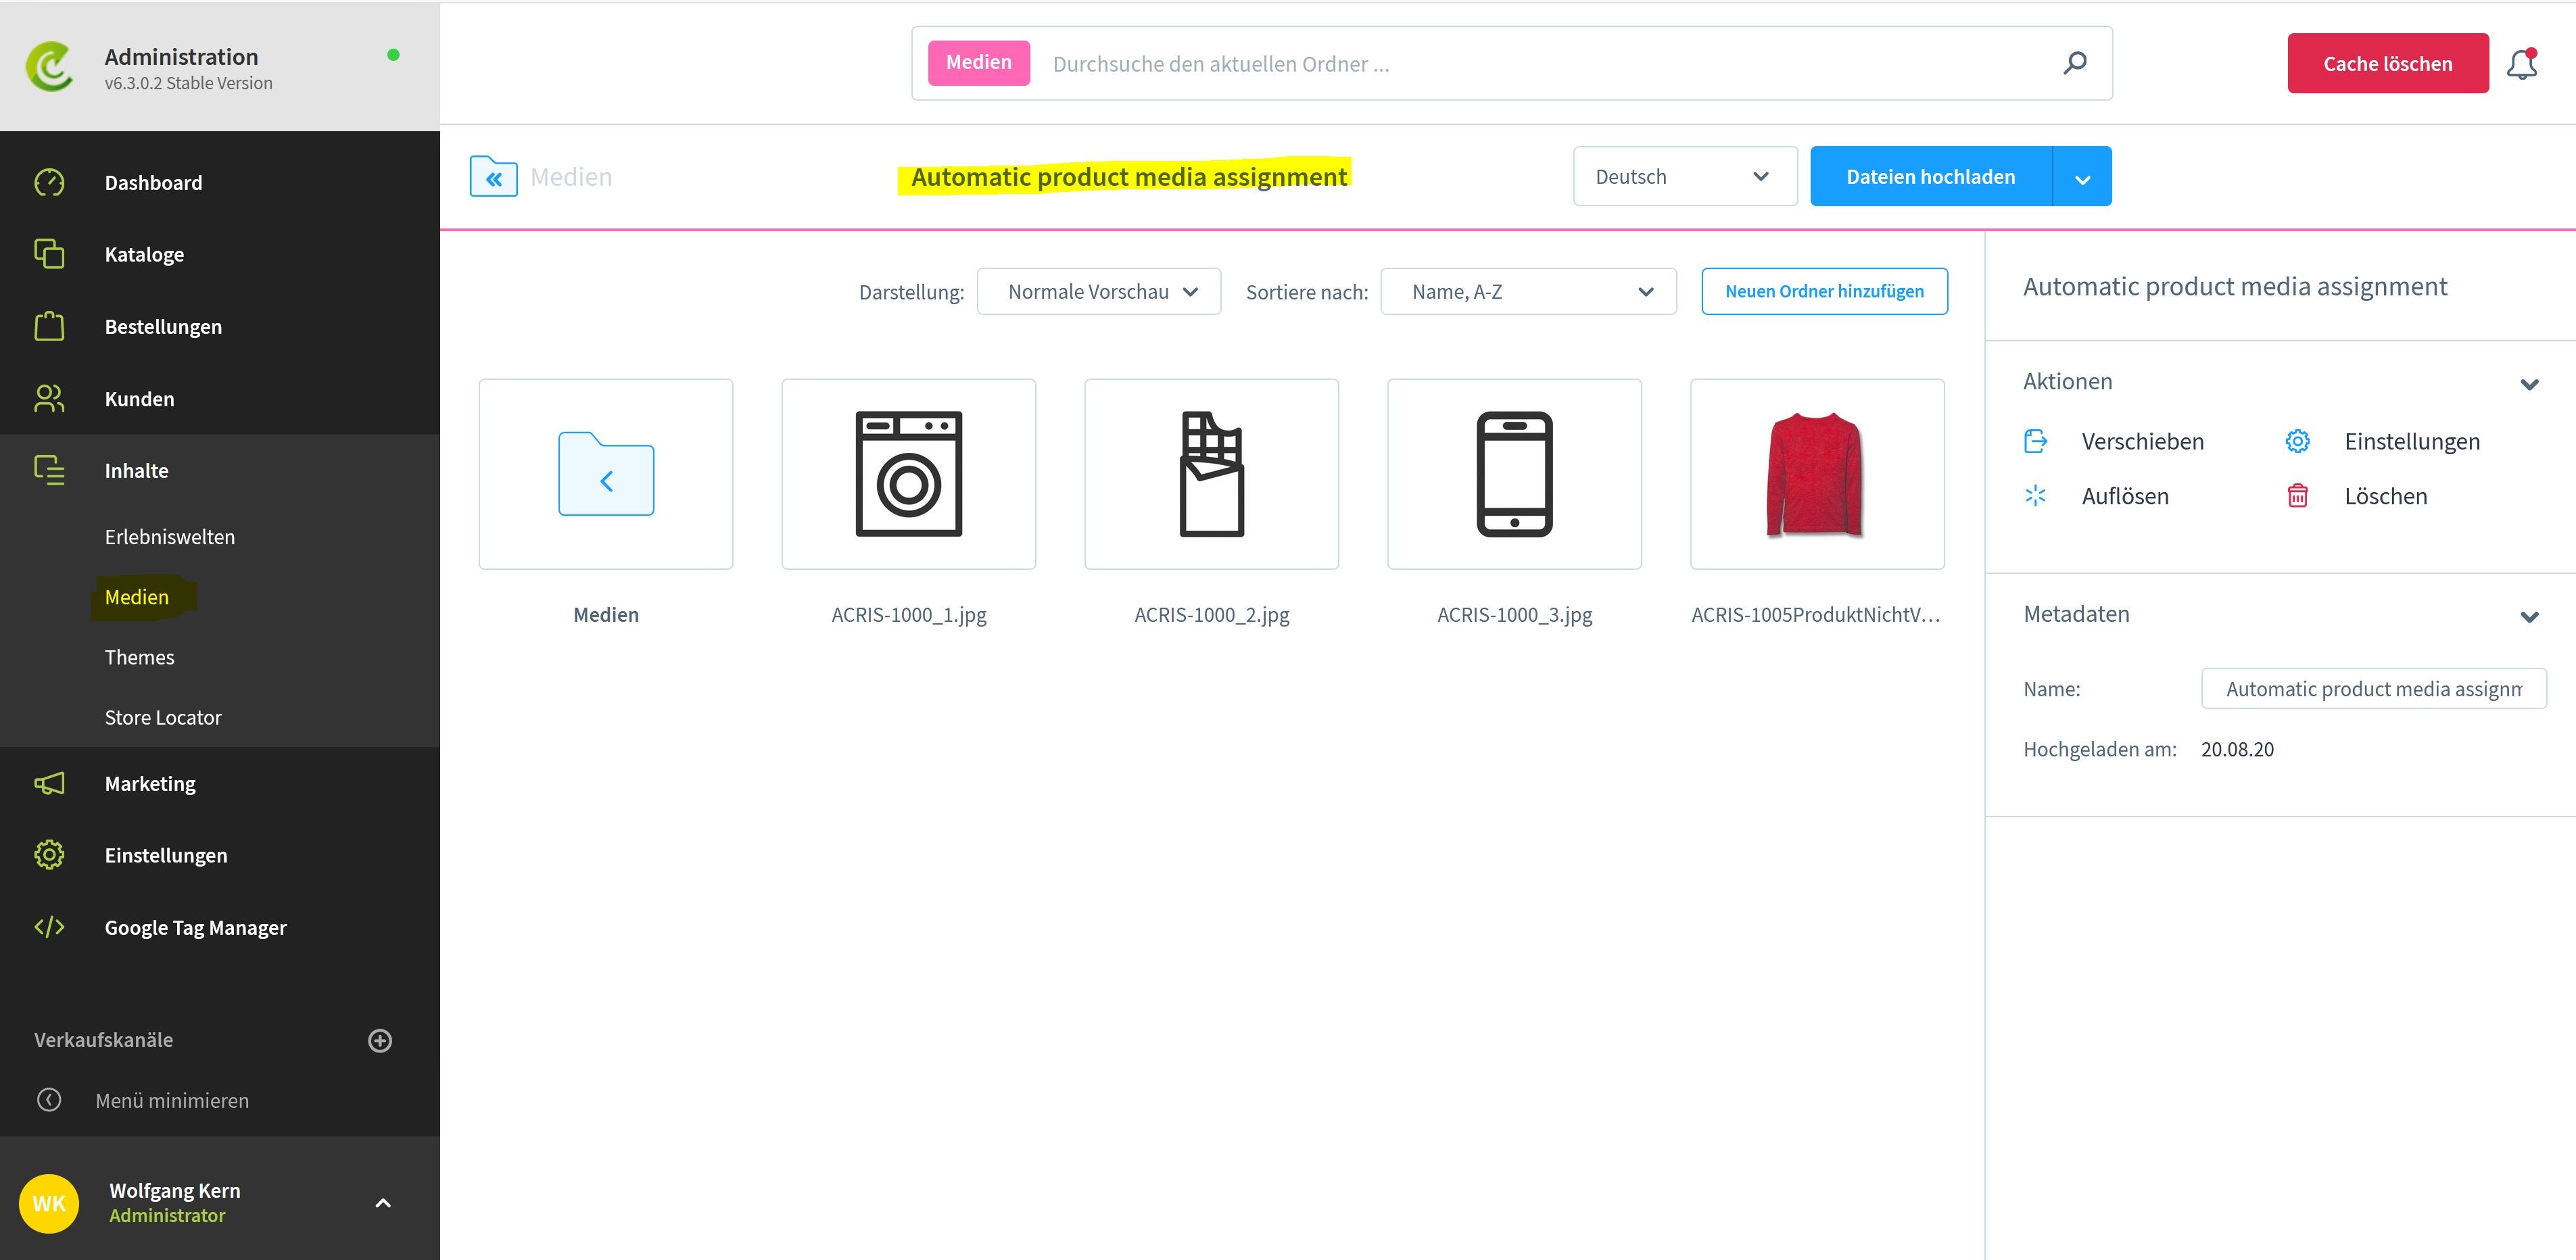The height and width of the screenshot is (1260, 2576).
Task: Open the Sortiere nach Name A-Z dropdown
Action: [x=1528, y=291]
